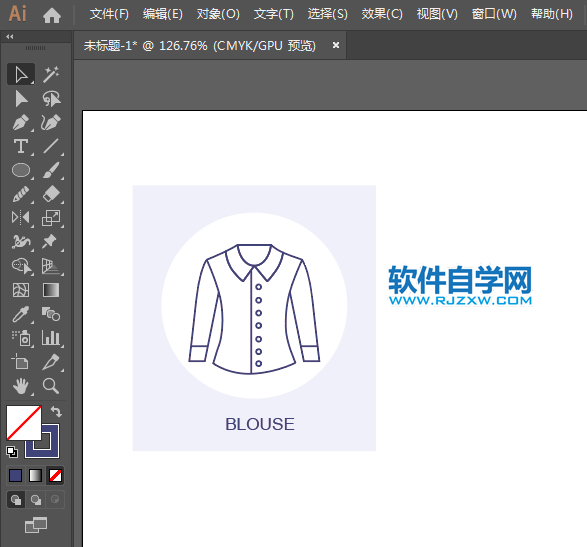Viewport: 587px width, 547px height.
Task: Set fill to None
Action: [x=55, y=475]
